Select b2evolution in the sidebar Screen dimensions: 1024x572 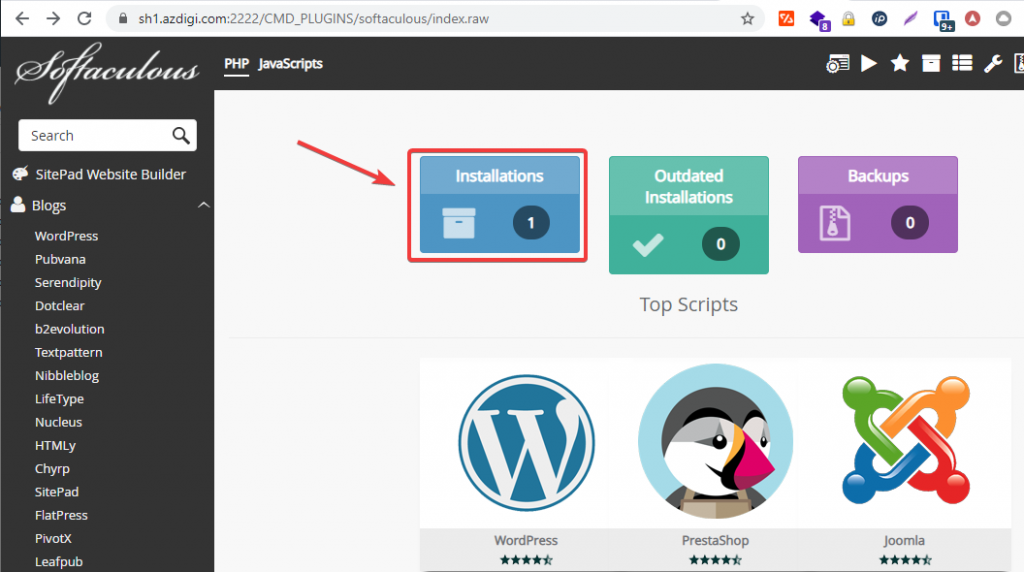pyautogui.click(x=69, y=329)
